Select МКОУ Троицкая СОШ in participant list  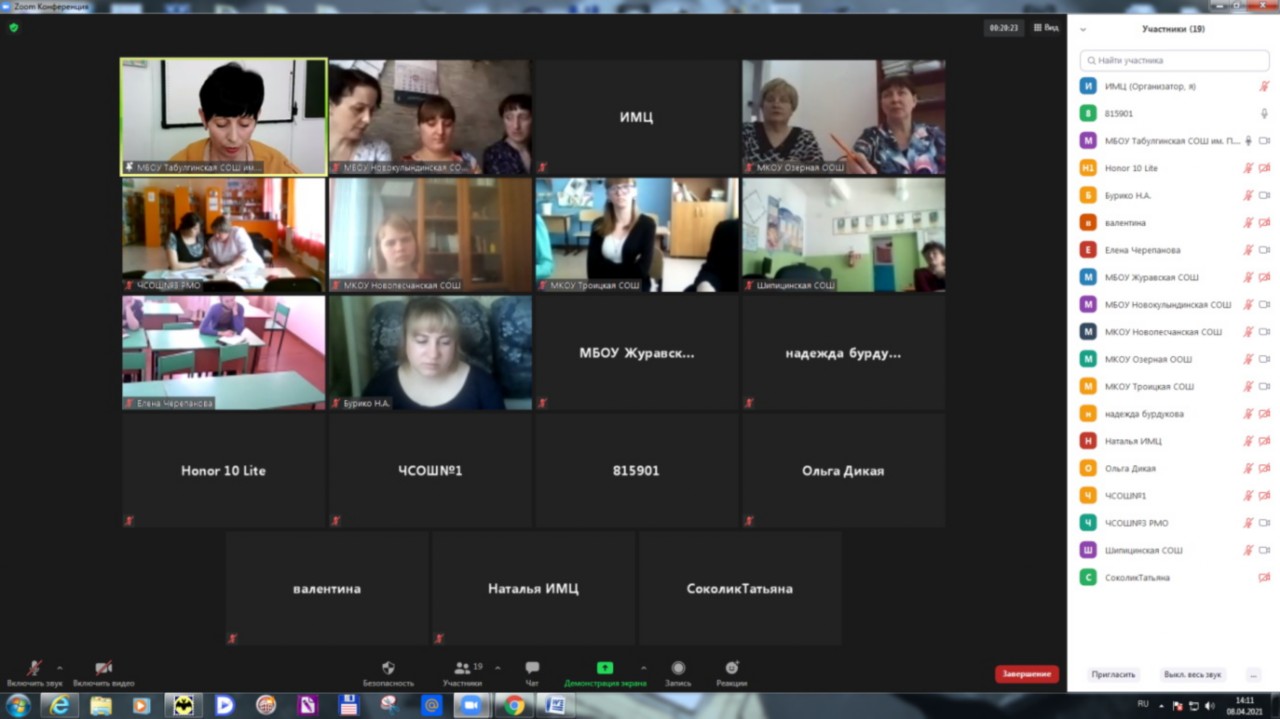[1174, 386]
